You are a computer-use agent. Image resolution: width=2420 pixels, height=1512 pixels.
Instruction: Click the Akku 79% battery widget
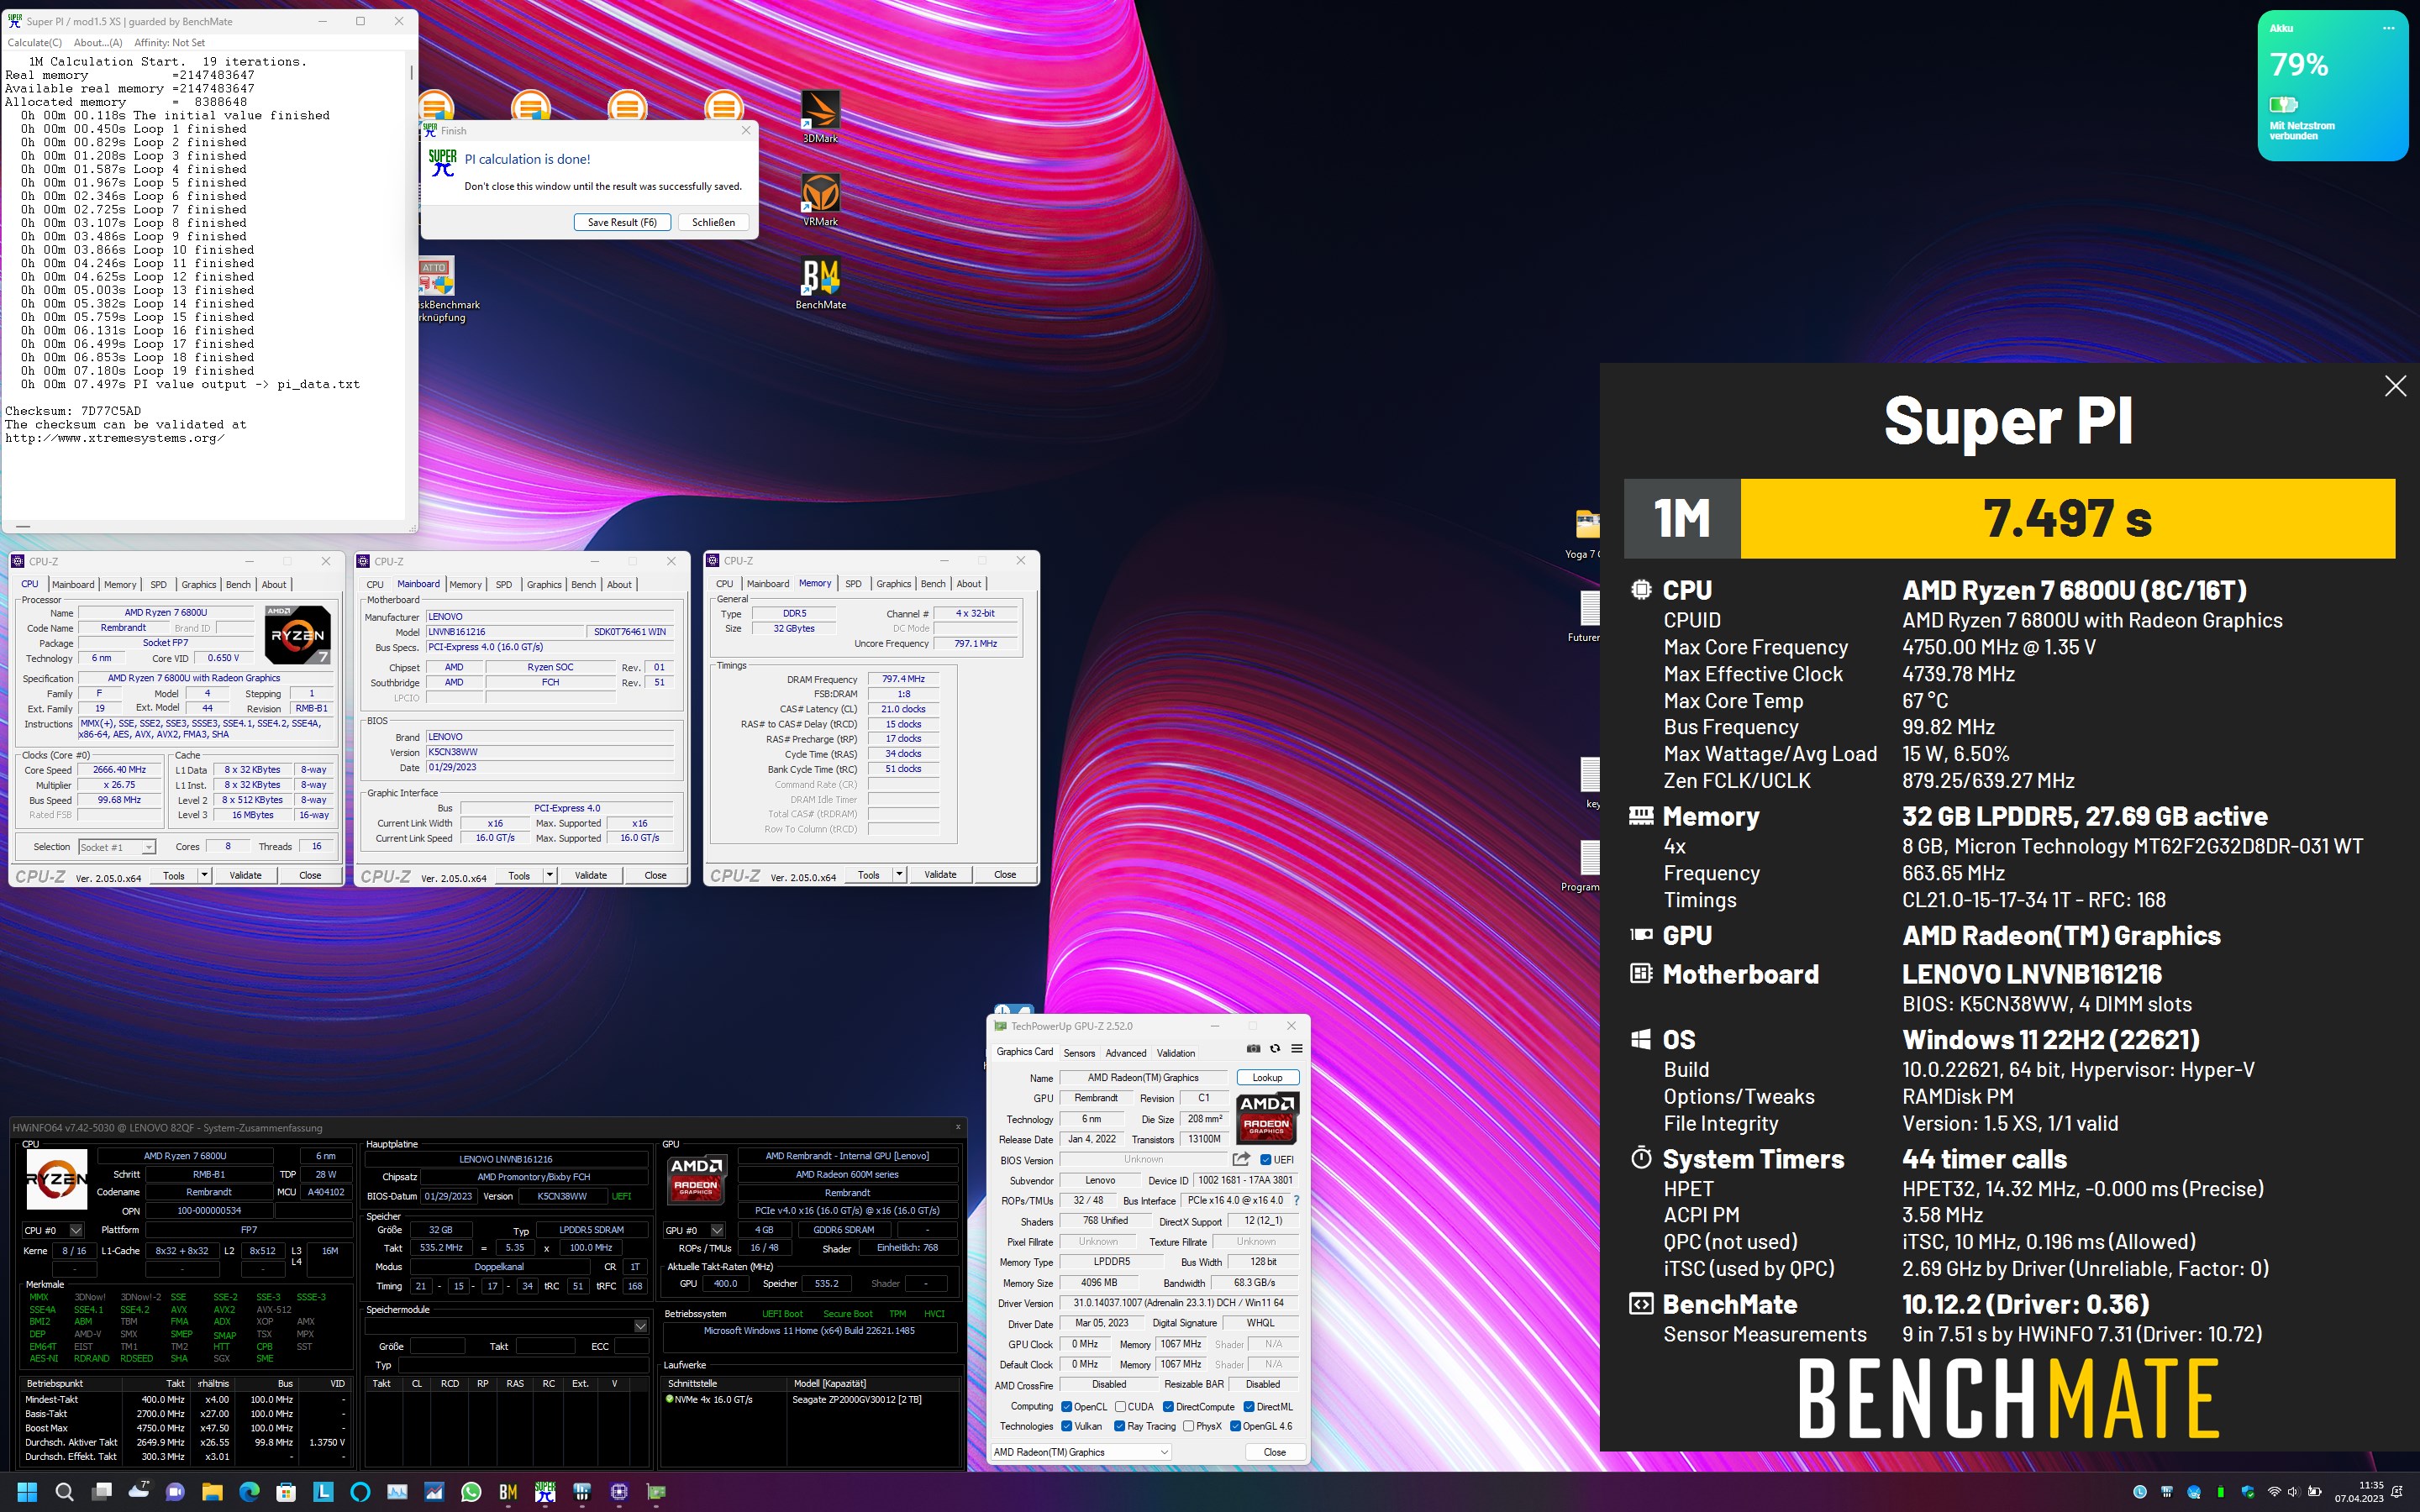coord(2331,86)
